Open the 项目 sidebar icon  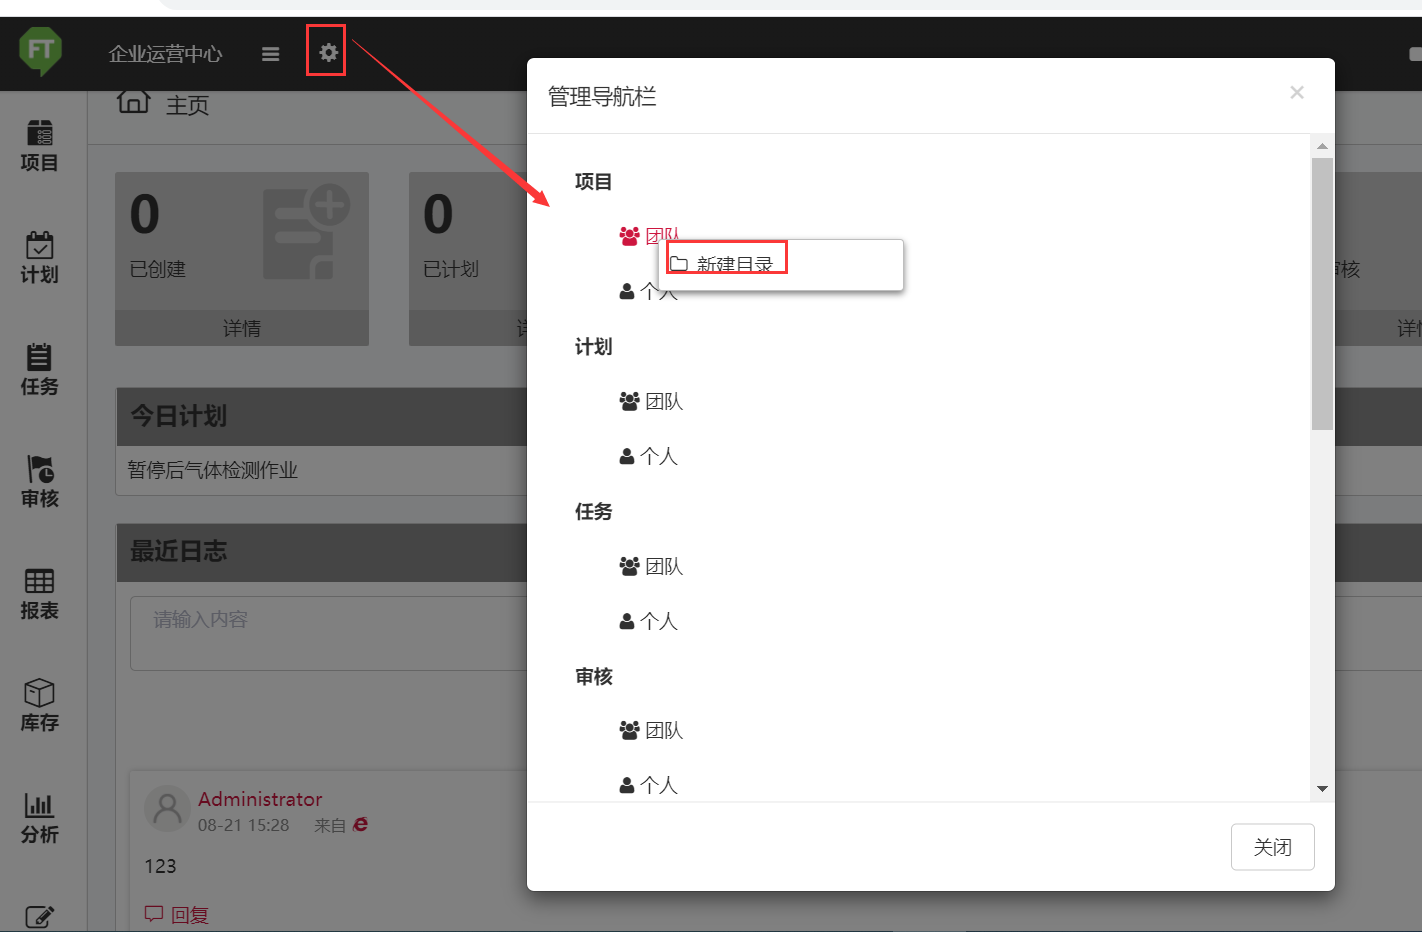coord(39,146)
